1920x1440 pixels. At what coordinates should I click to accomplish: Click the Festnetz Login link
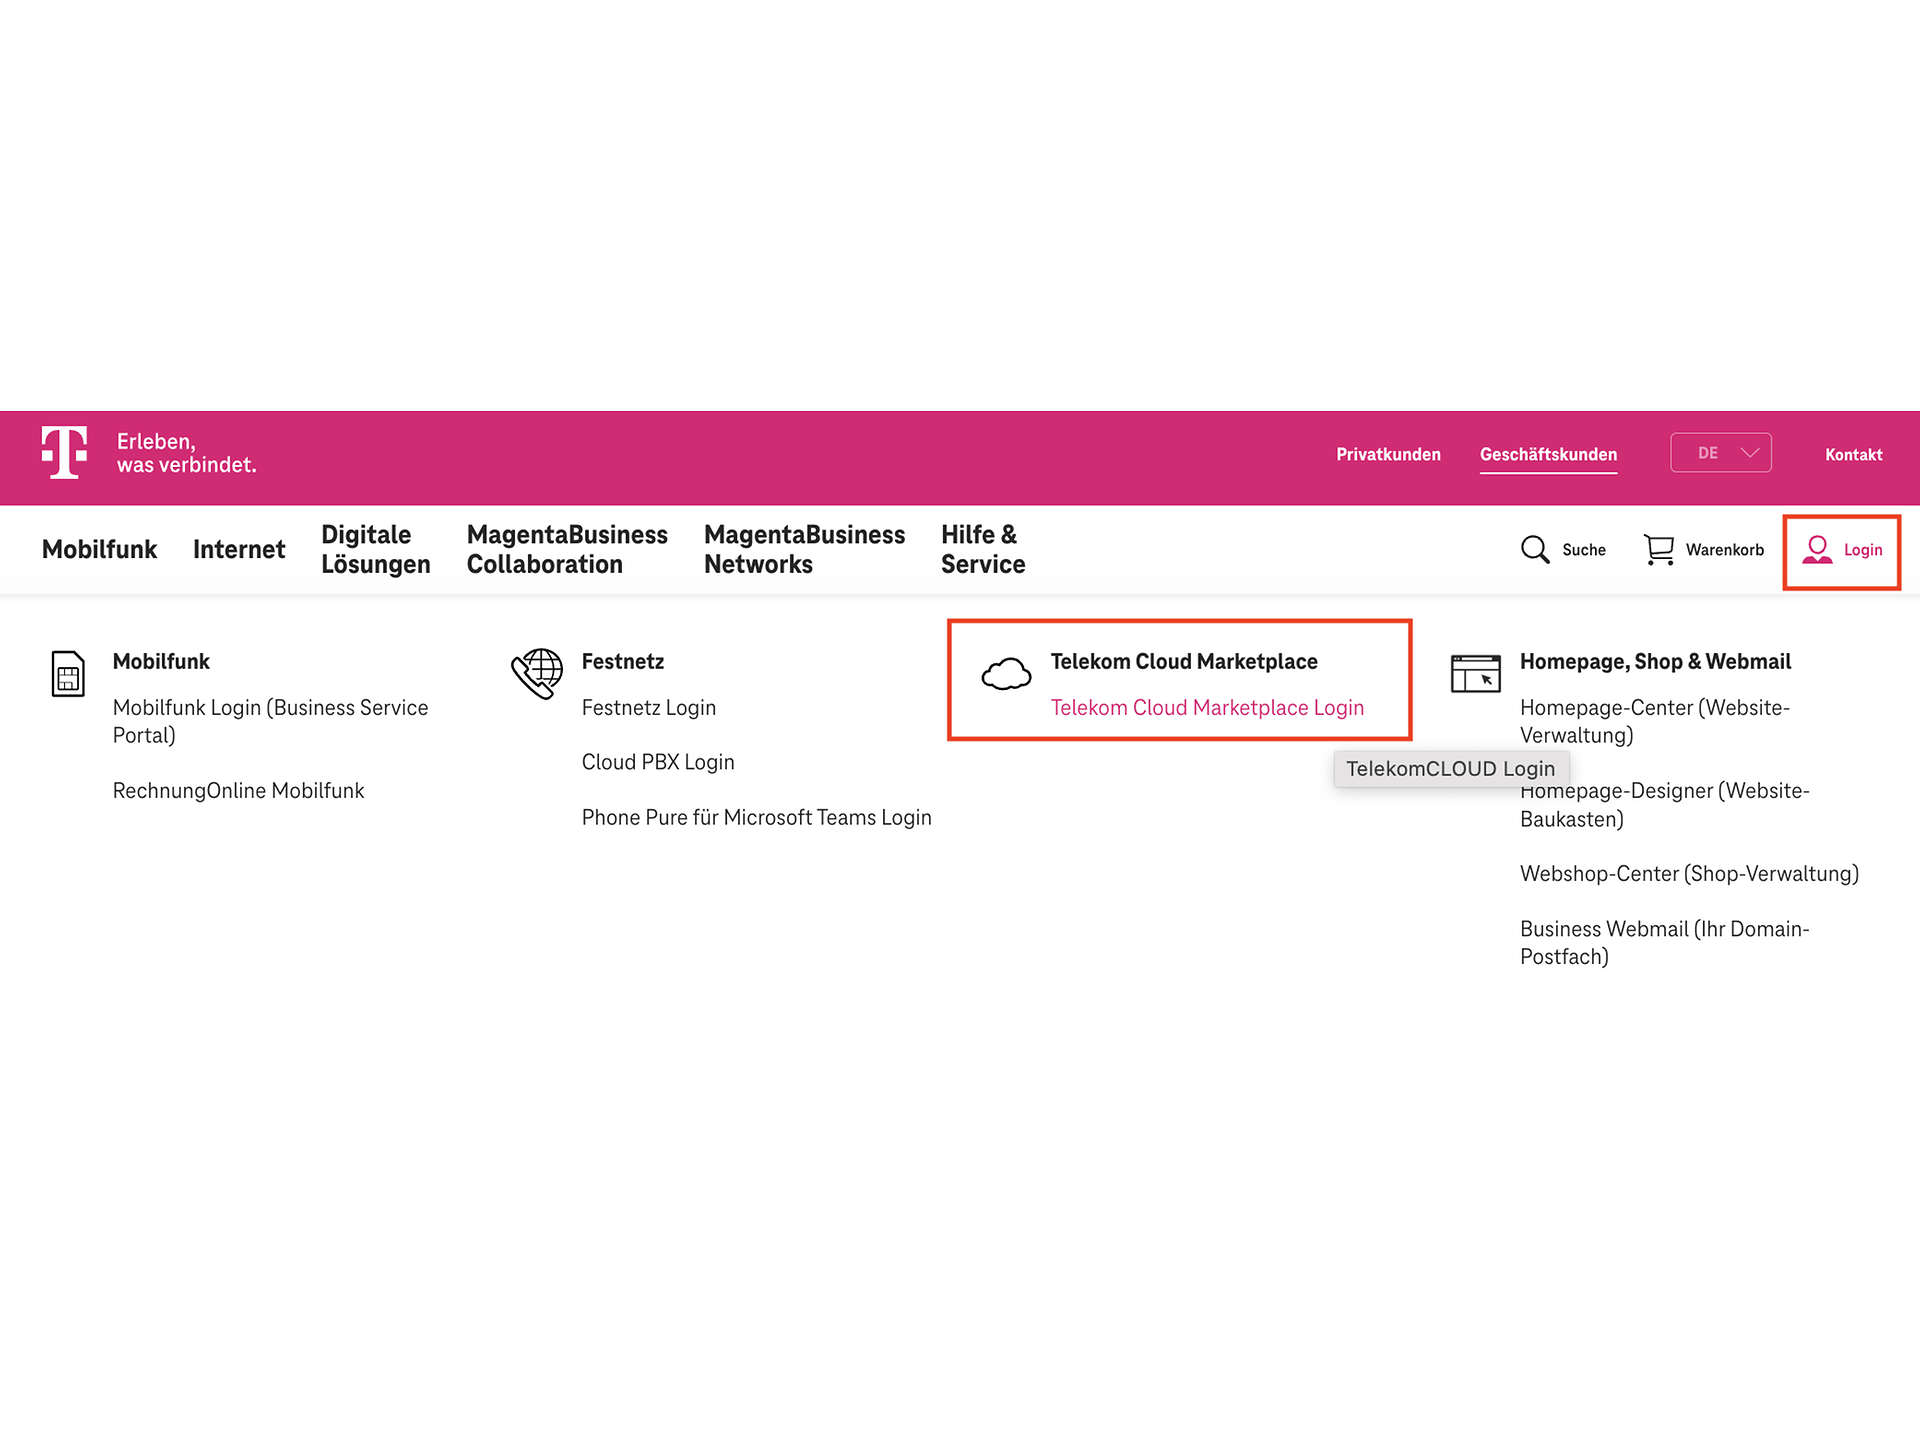[x=648, y=707]
